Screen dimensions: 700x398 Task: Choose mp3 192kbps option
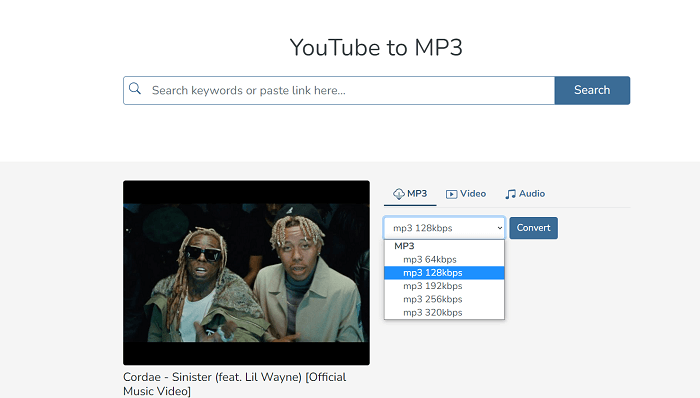[444, 286]
